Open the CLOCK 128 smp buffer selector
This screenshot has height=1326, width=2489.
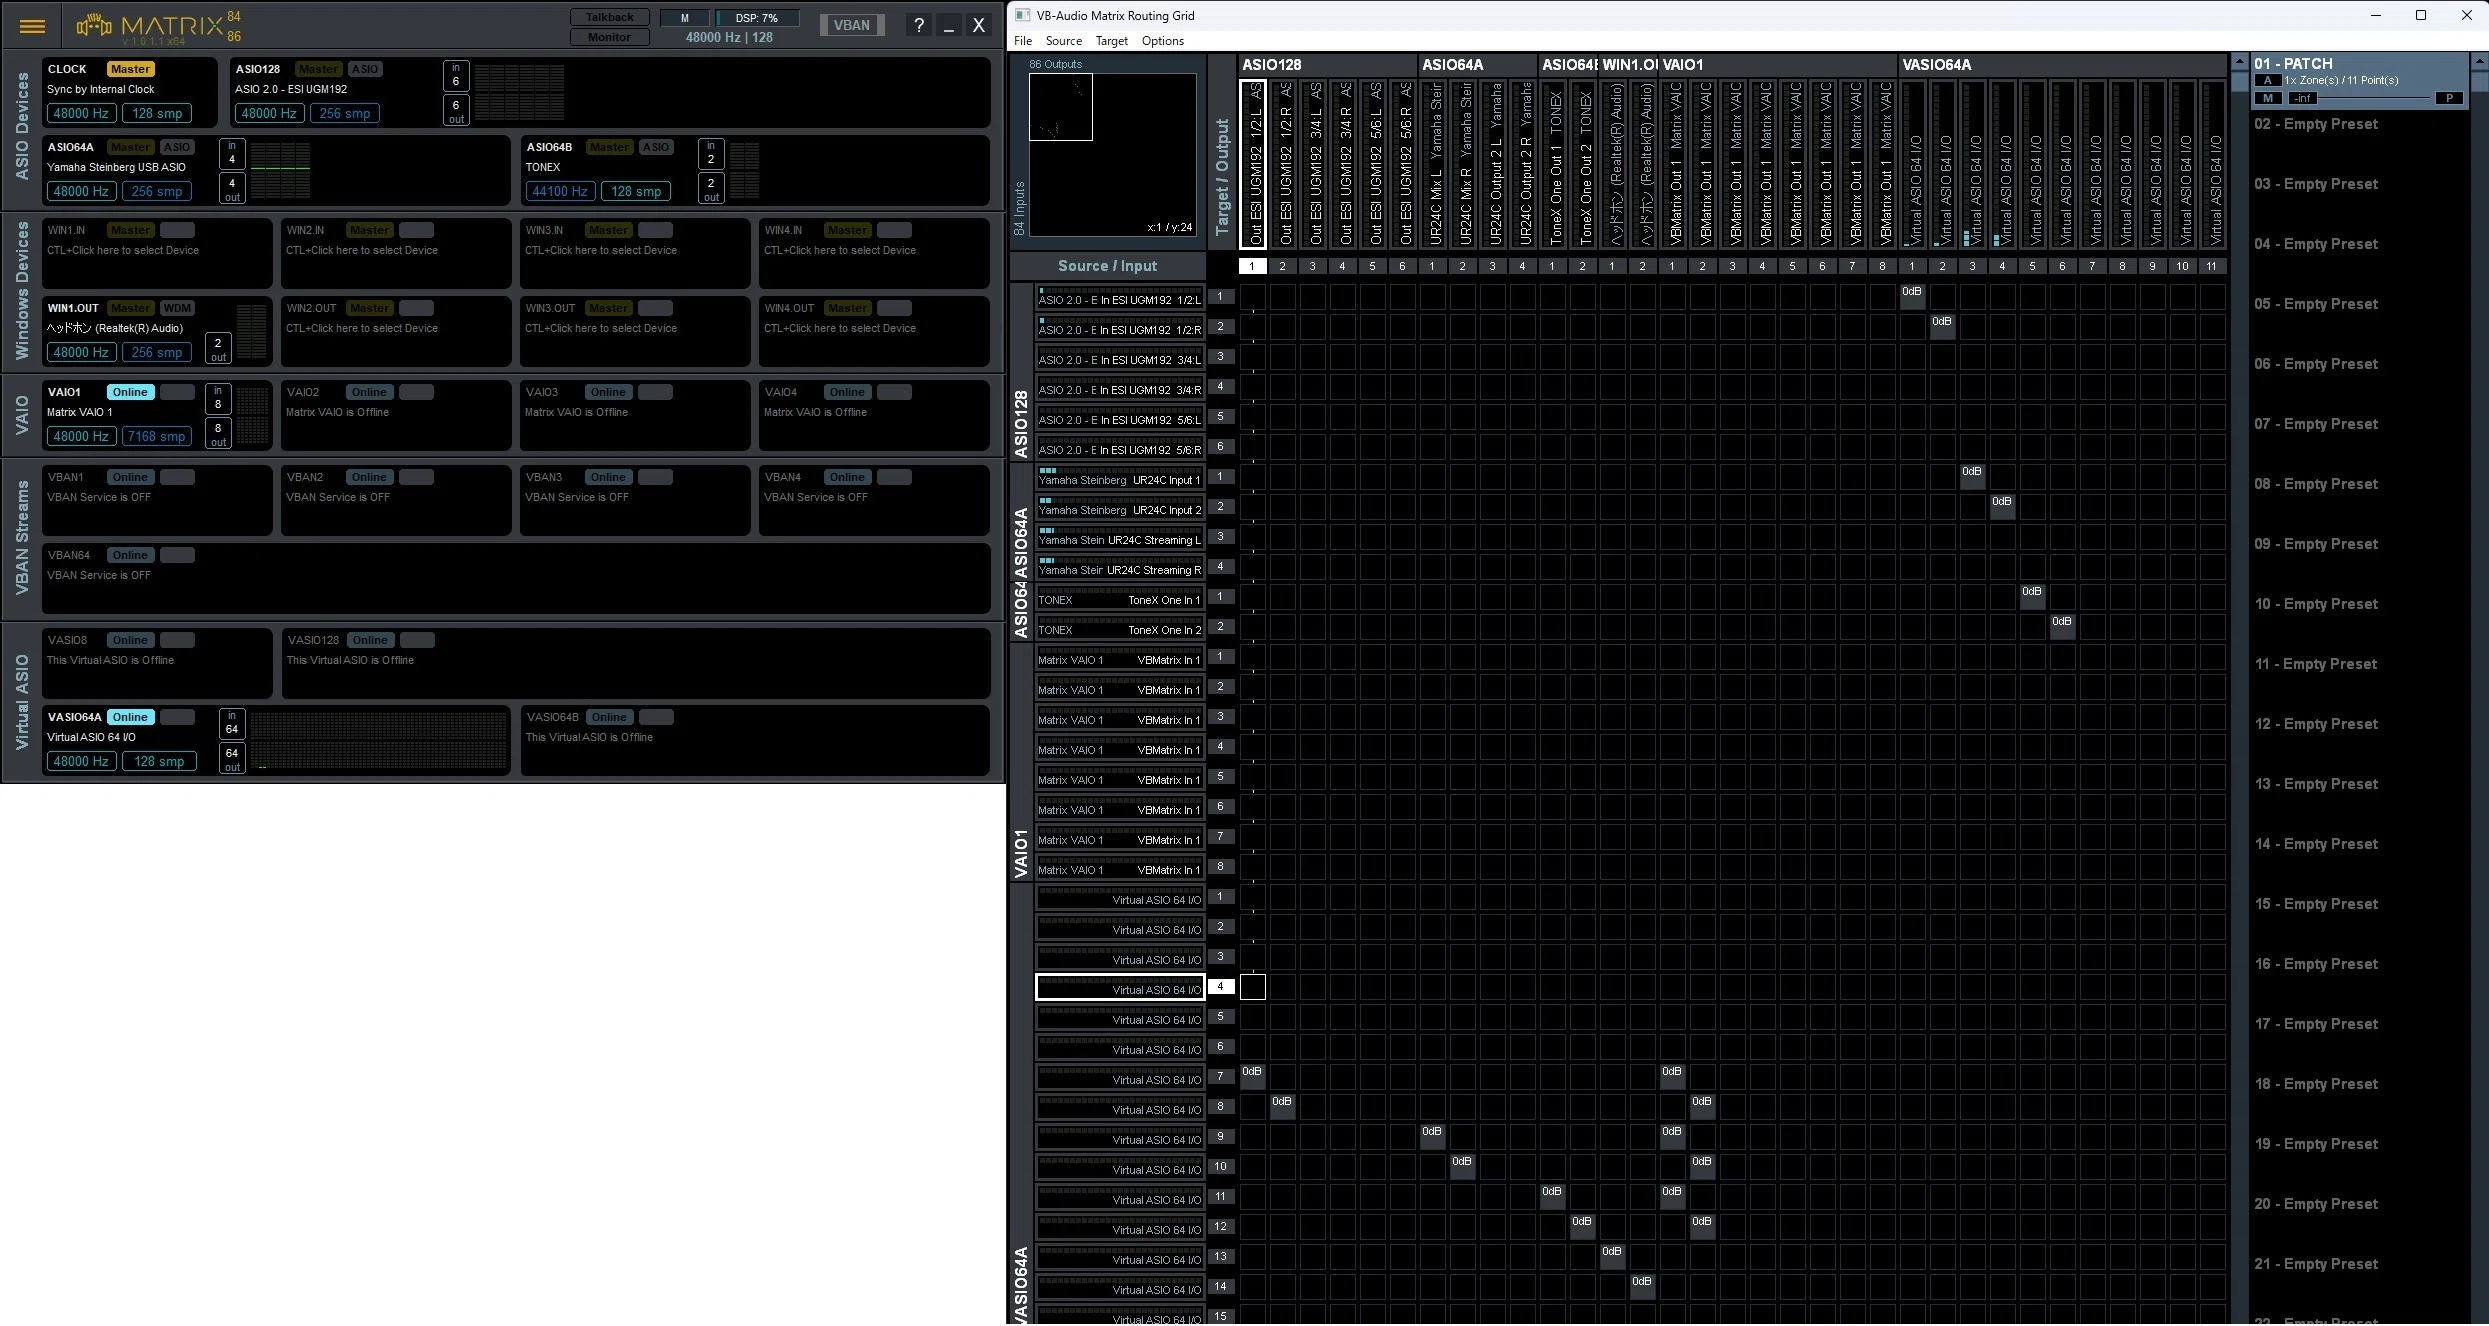coord(157,113)
